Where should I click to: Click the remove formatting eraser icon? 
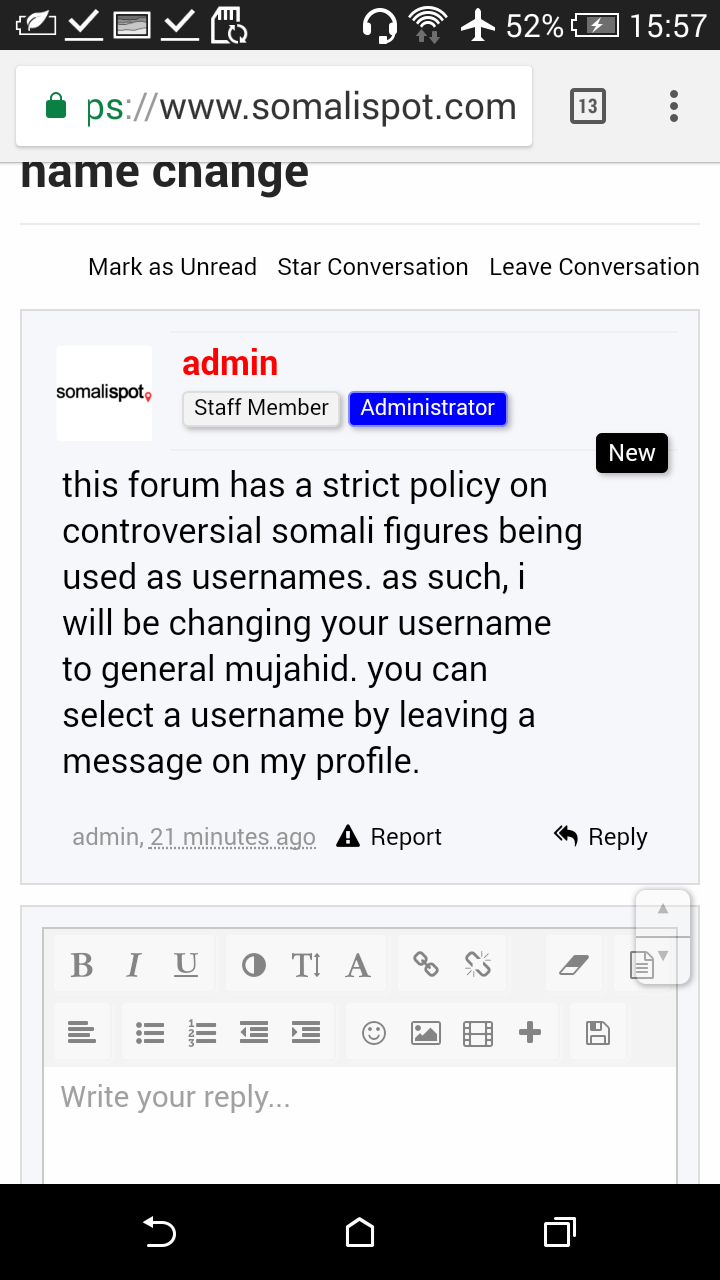point(574,965)
